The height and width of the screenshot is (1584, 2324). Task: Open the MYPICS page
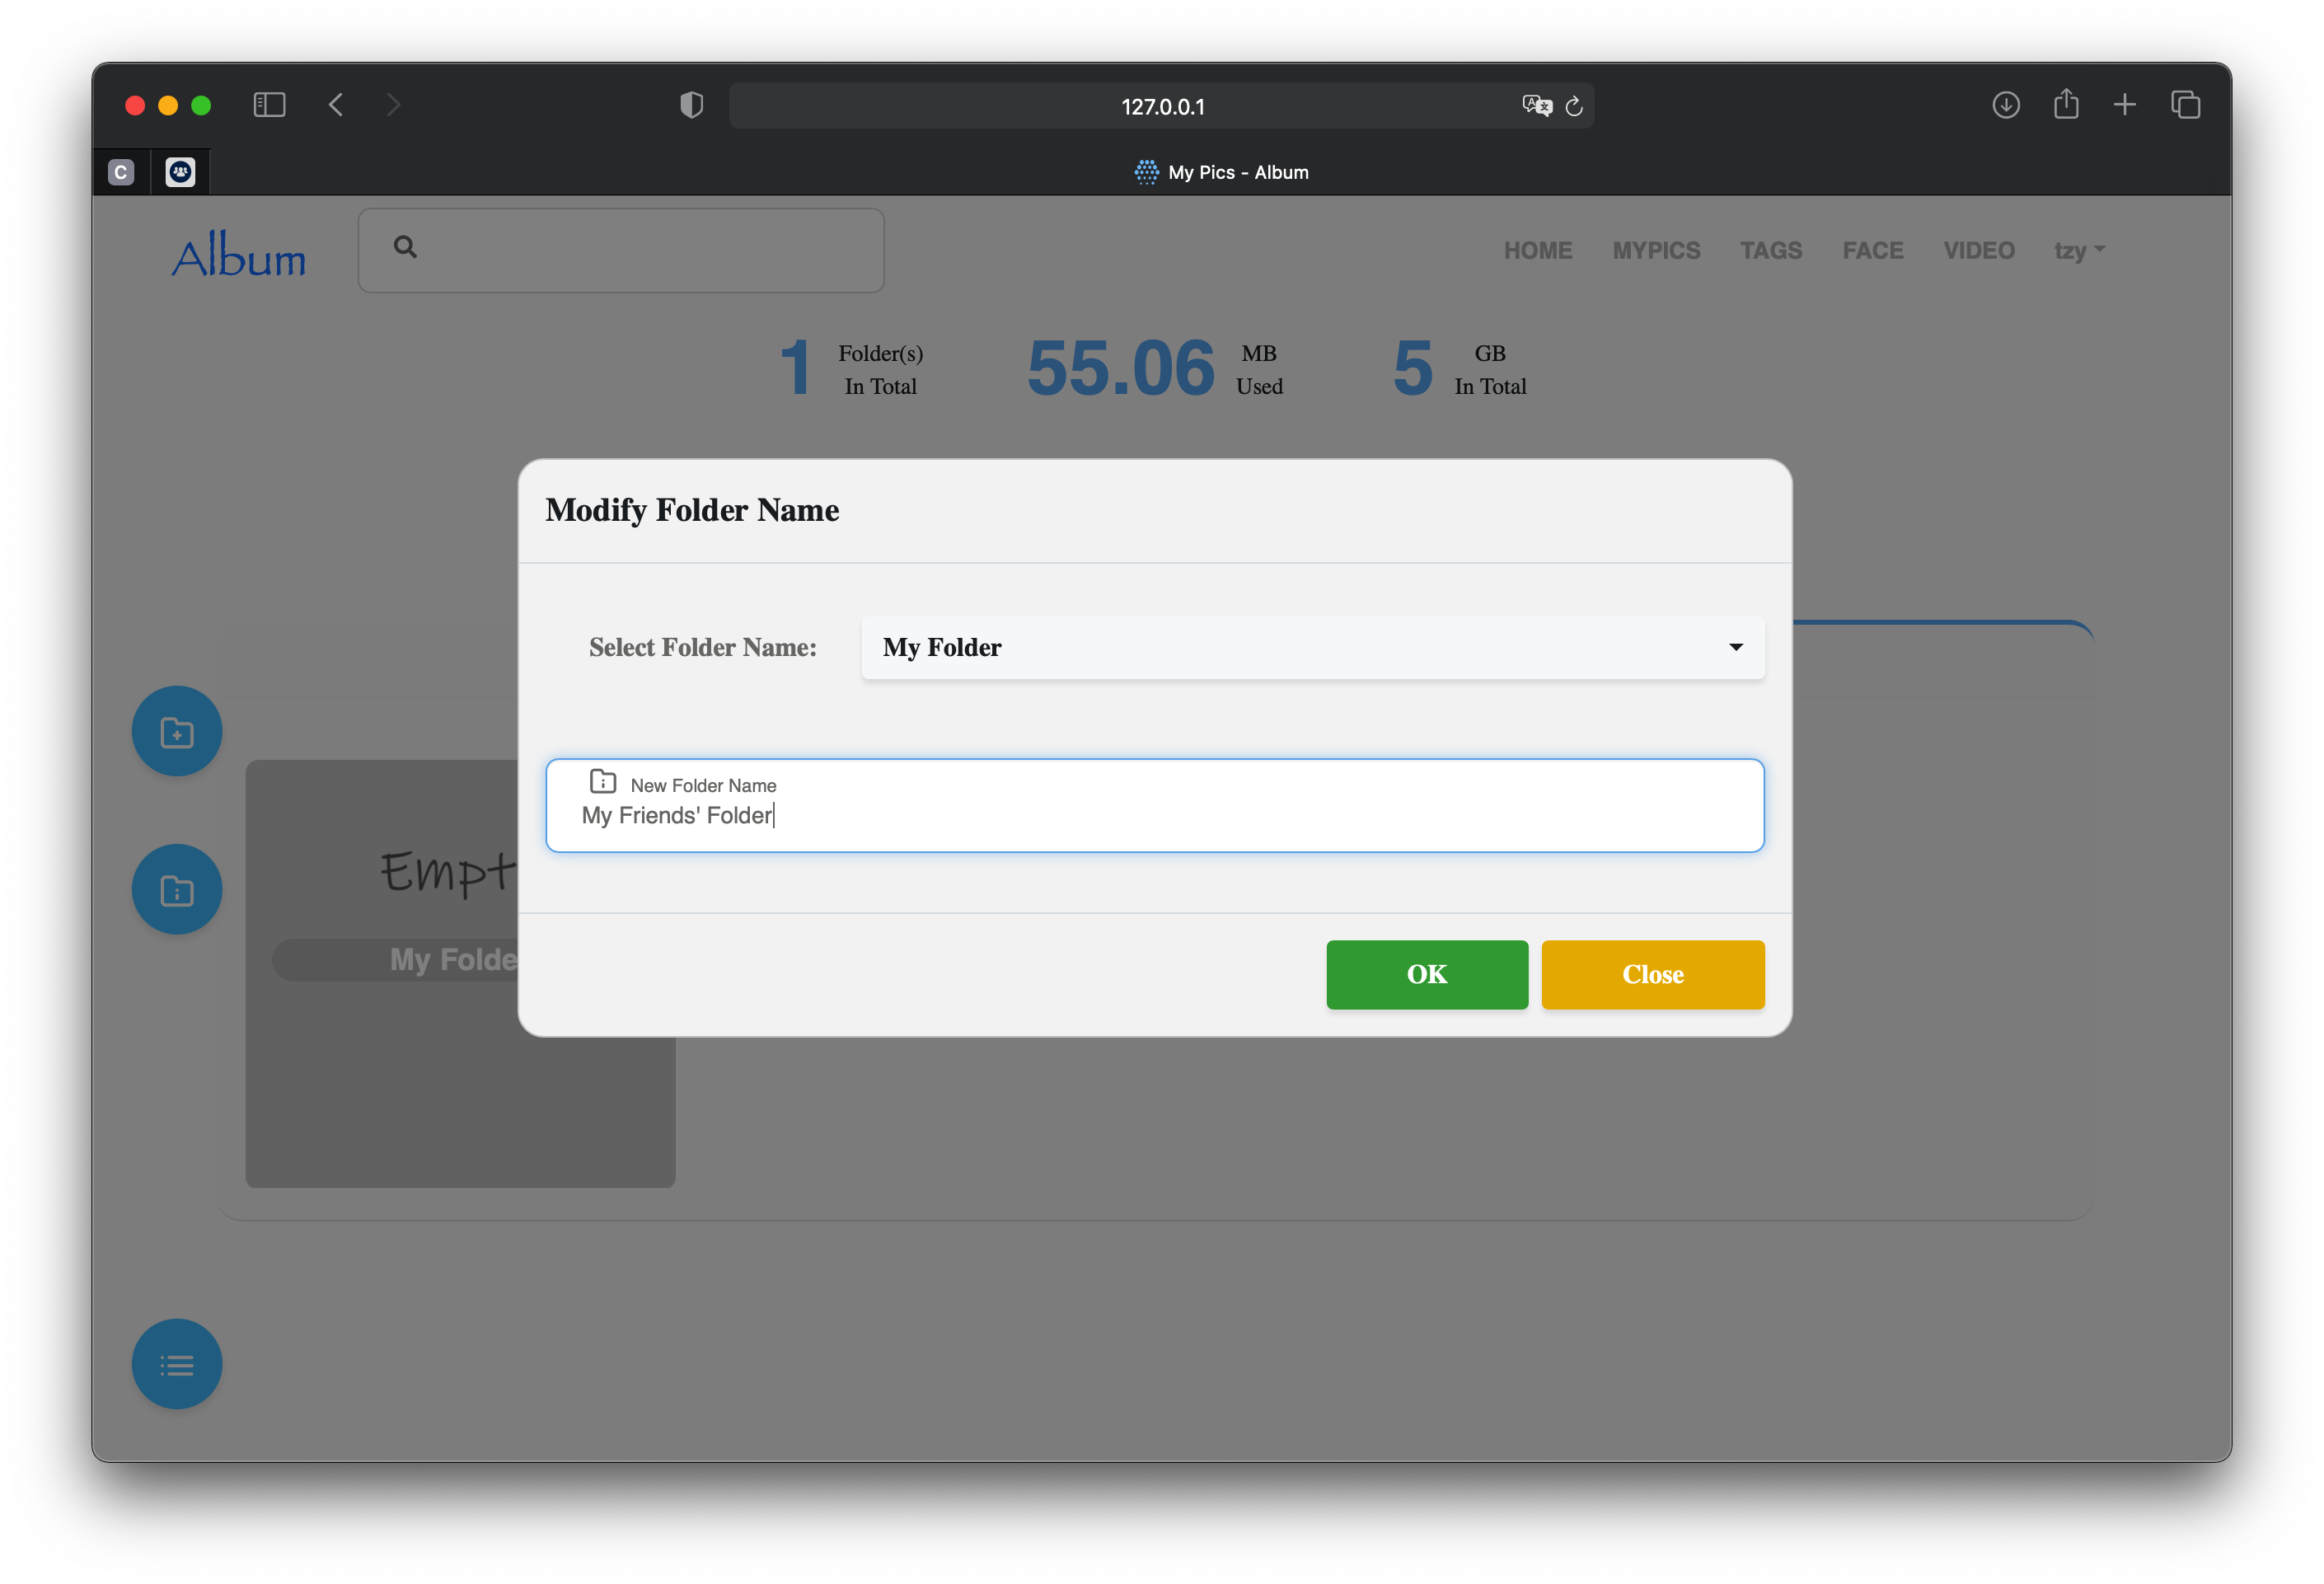1656,250
